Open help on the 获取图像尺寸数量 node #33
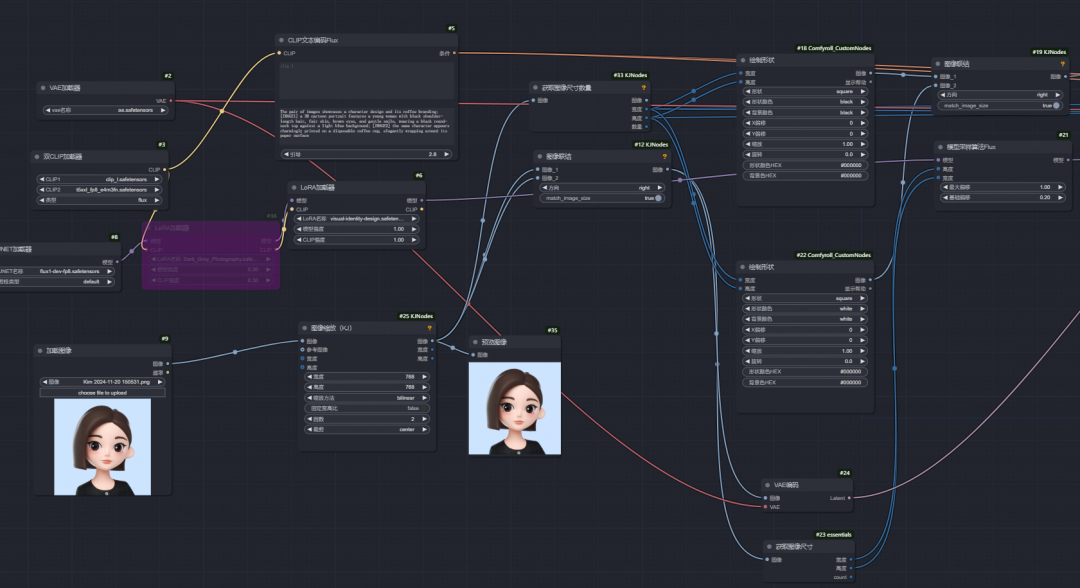 (x=643, y=88)
